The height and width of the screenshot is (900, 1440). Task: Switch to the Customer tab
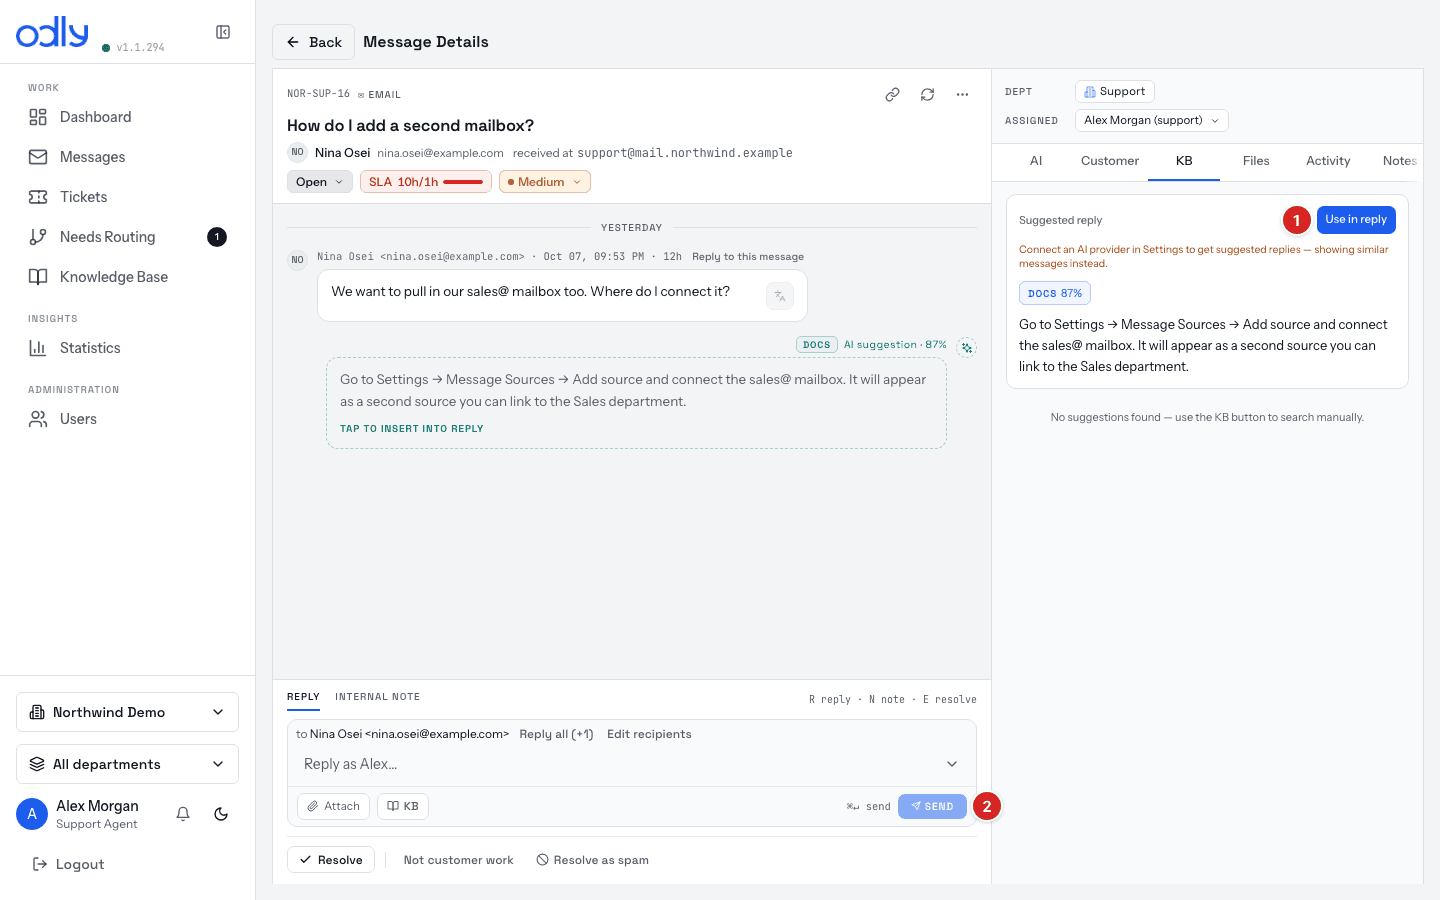[1110, 161]
